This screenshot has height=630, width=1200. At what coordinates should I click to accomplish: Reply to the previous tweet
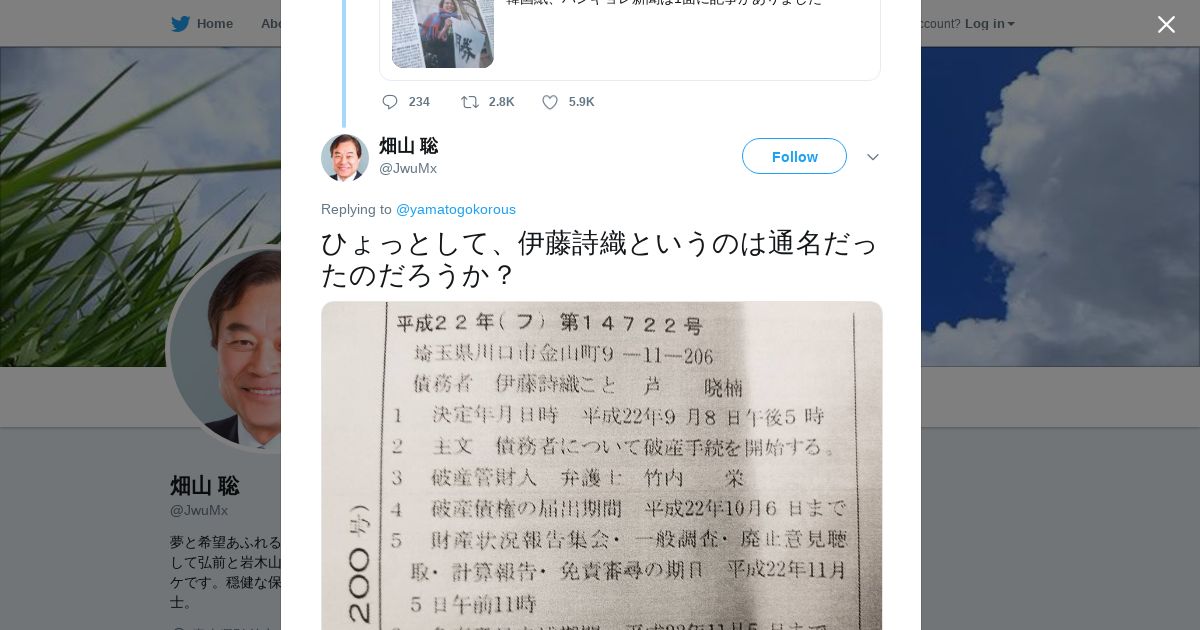pyautogui.click(x=390, y=102)
